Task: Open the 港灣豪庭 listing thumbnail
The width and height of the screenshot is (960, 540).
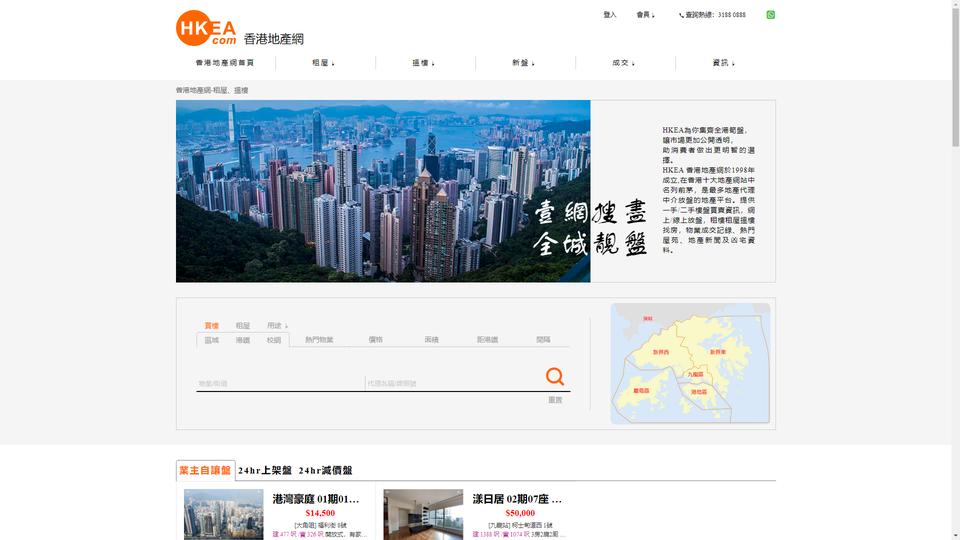Action: pos(223,514)
